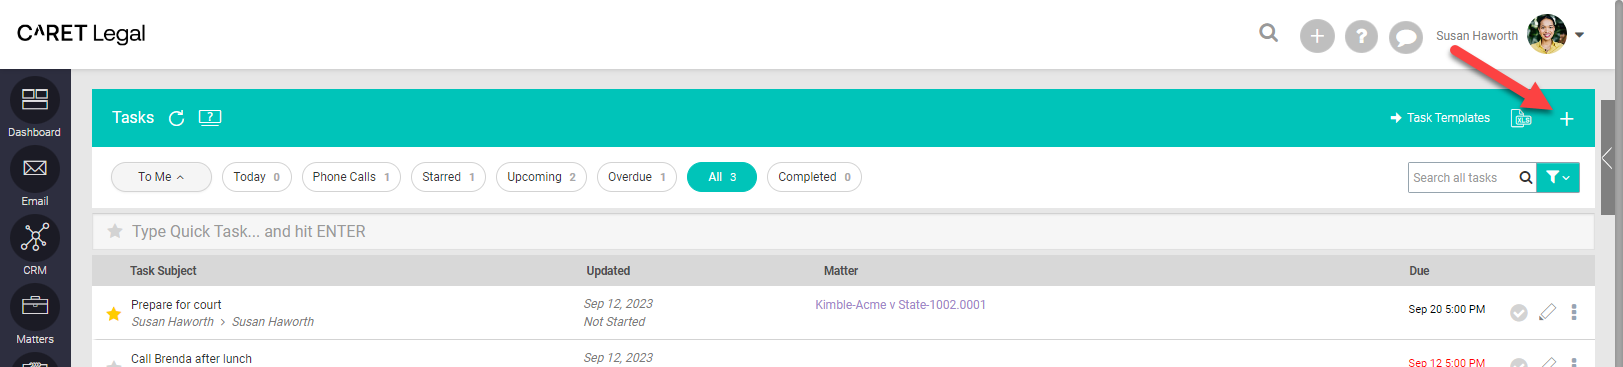Open the Matters sidebar icon

tap(35, 307)
